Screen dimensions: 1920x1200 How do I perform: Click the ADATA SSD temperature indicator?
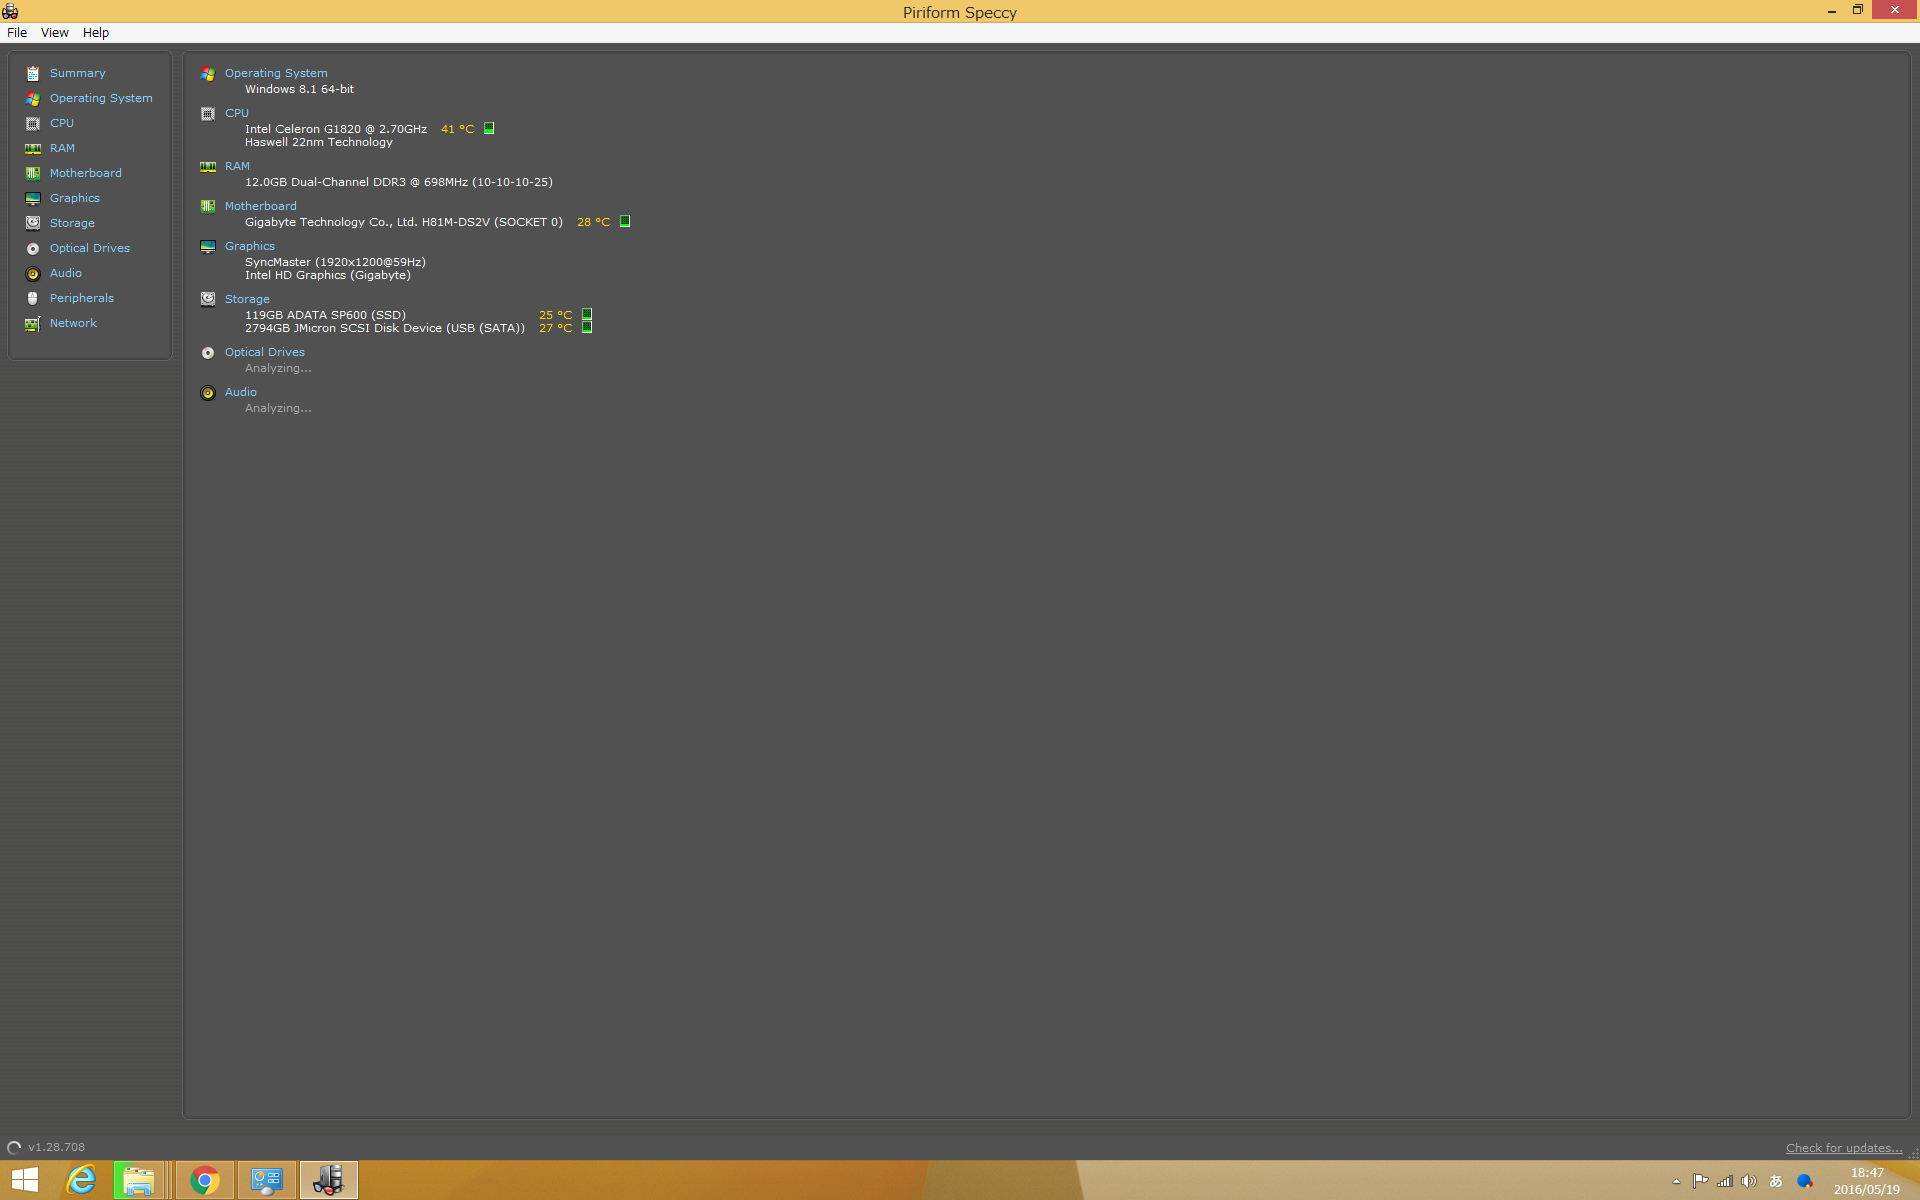click(x=587, y=314)
